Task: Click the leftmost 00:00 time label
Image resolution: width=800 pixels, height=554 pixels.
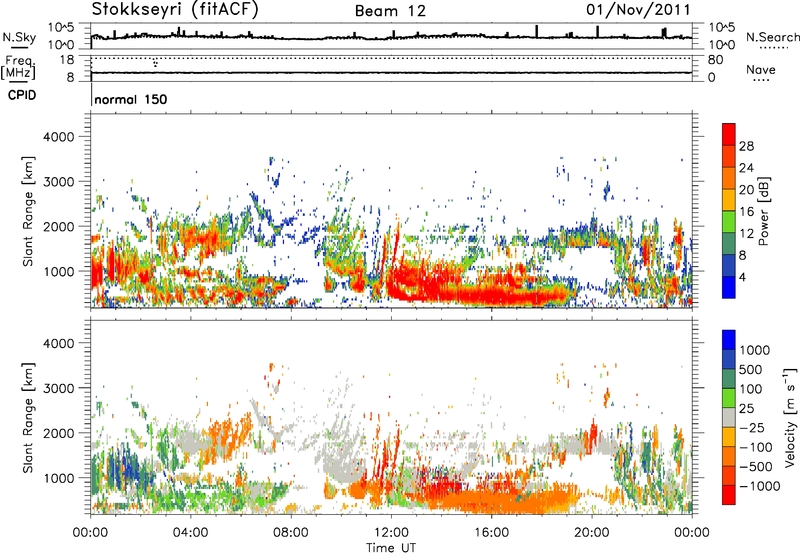Action: pyautogui.click(x=90, y=533)
